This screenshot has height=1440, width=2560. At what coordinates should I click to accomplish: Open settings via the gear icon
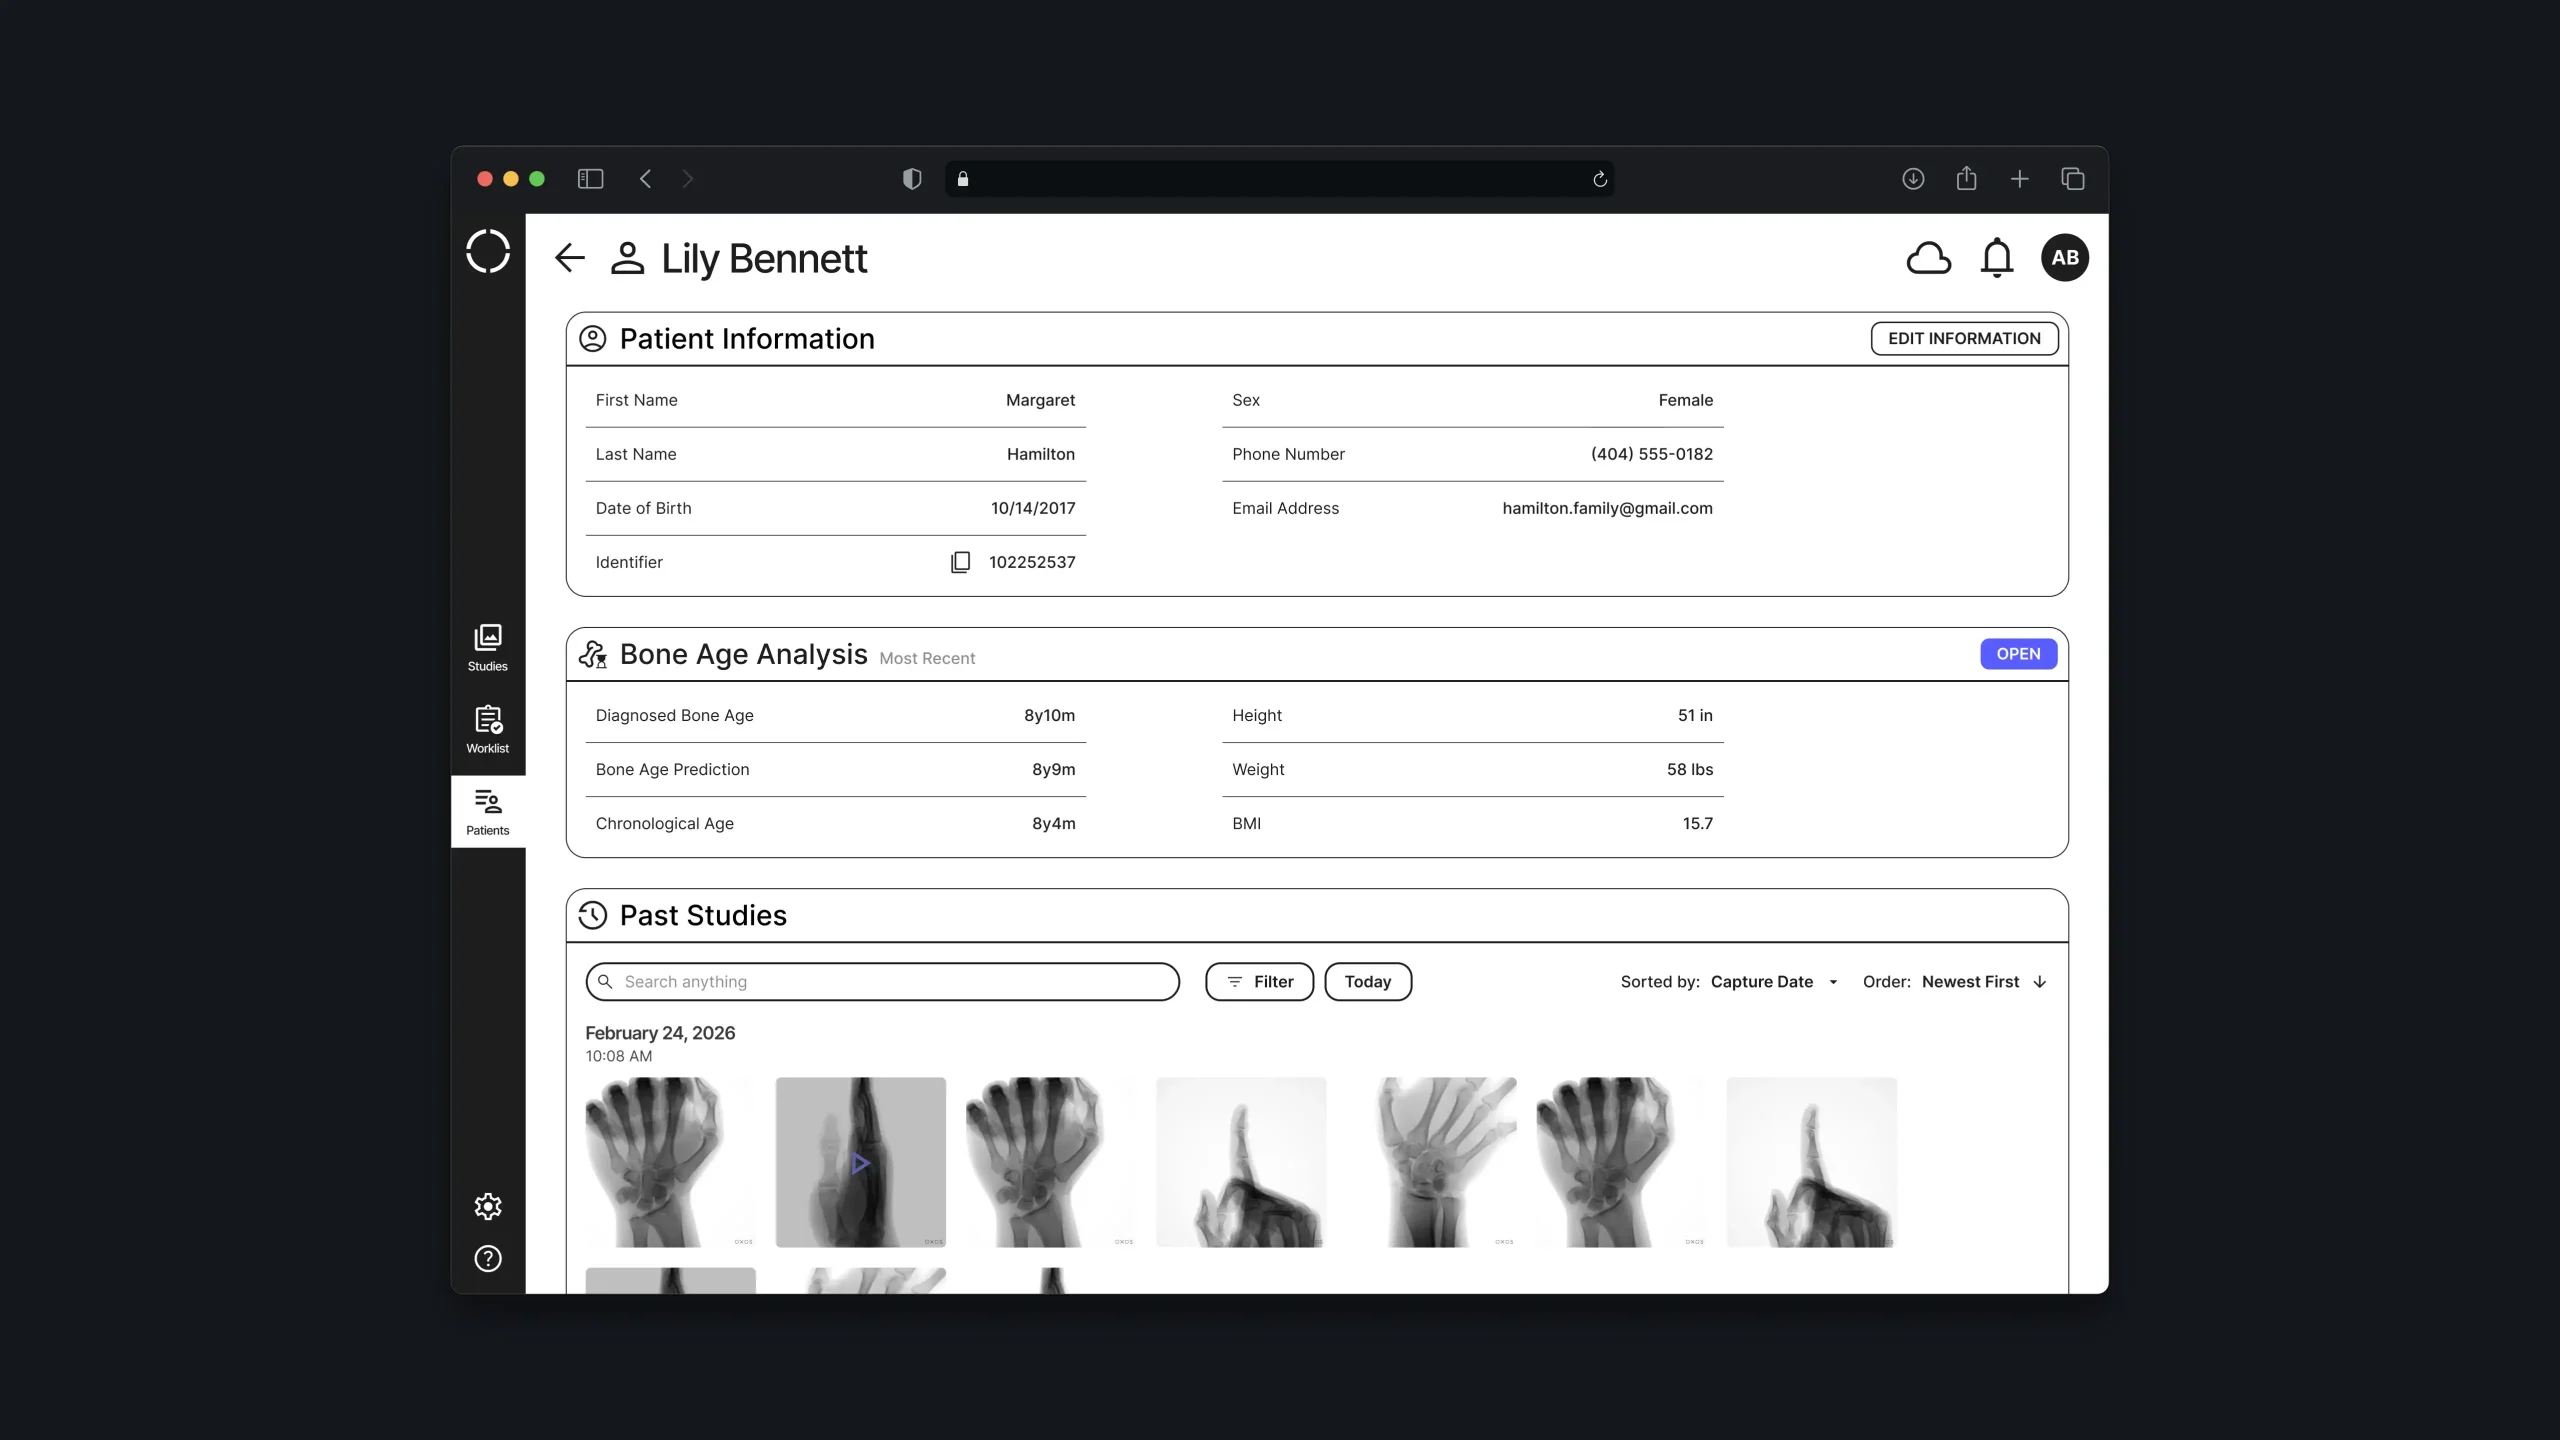[x=488, y=1206]
